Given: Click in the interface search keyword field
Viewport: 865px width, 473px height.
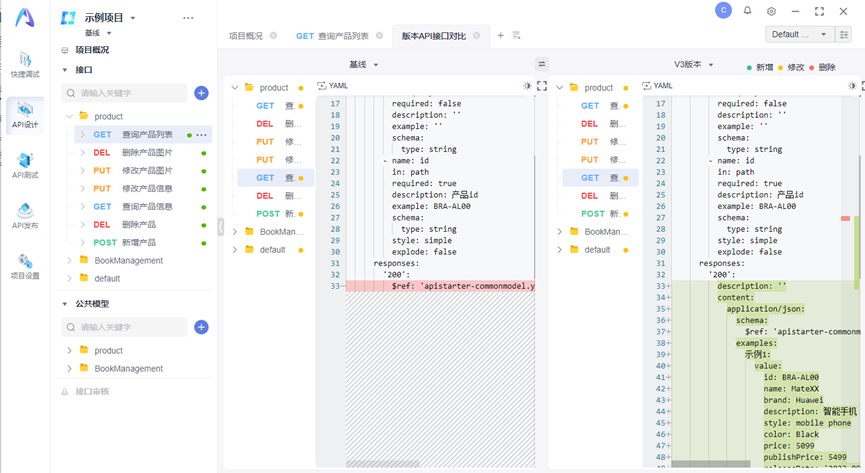Looking at the screenshot, I should point(124,93).
